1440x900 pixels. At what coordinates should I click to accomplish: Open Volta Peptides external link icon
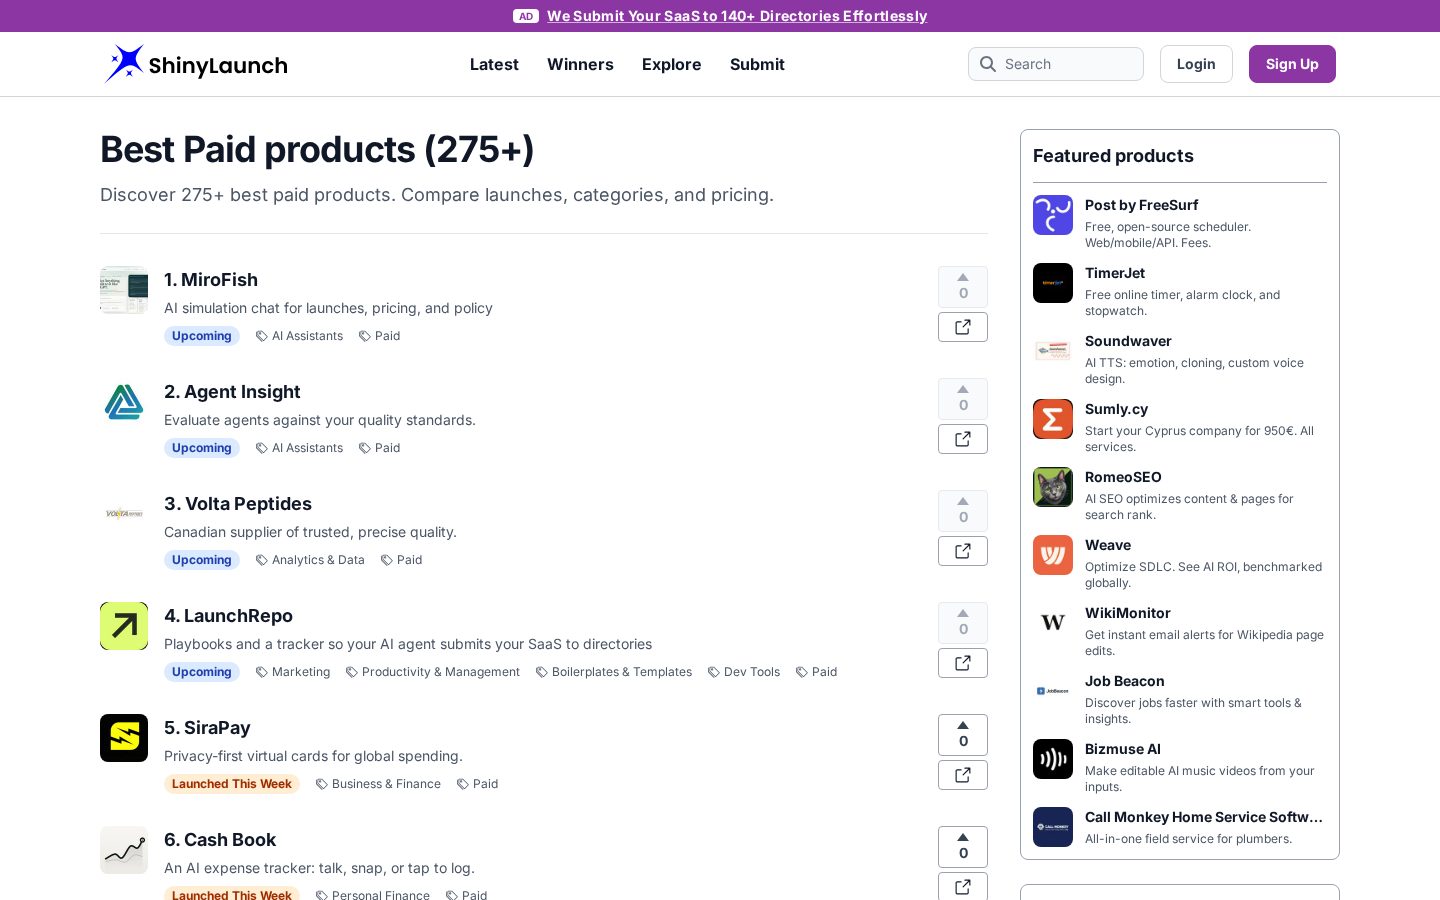pyautogui.click(x=963, y=551)
